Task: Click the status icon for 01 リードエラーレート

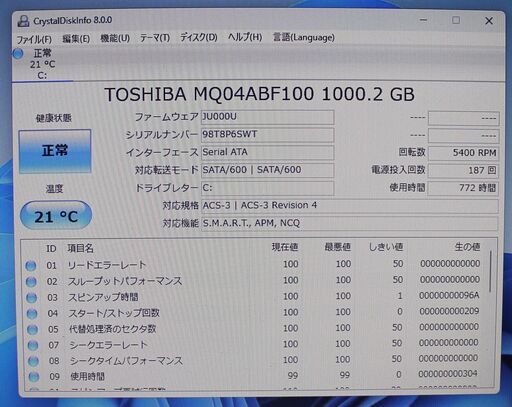Action: [31, 266]
